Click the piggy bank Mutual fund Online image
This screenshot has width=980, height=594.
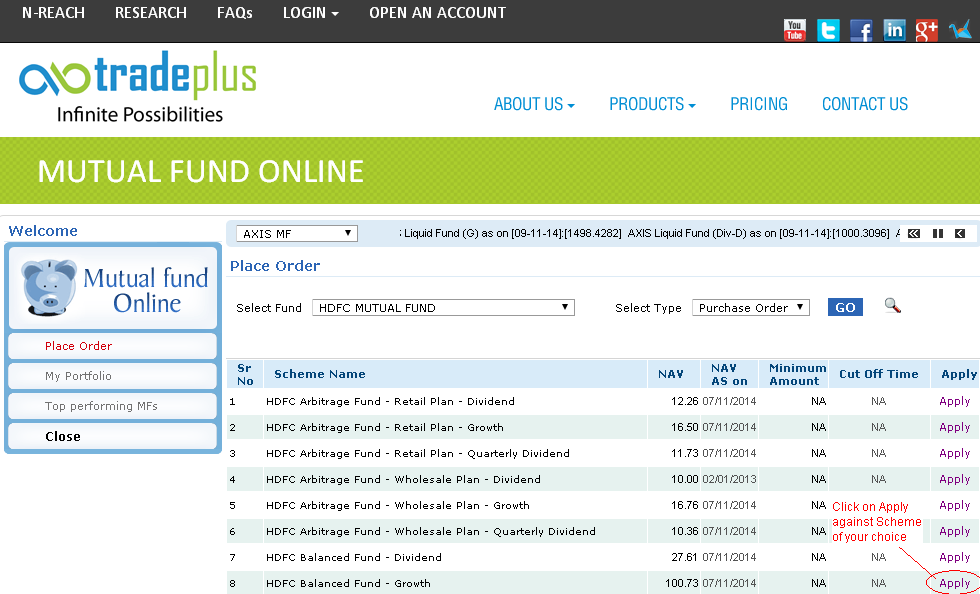tap(112, 287)
